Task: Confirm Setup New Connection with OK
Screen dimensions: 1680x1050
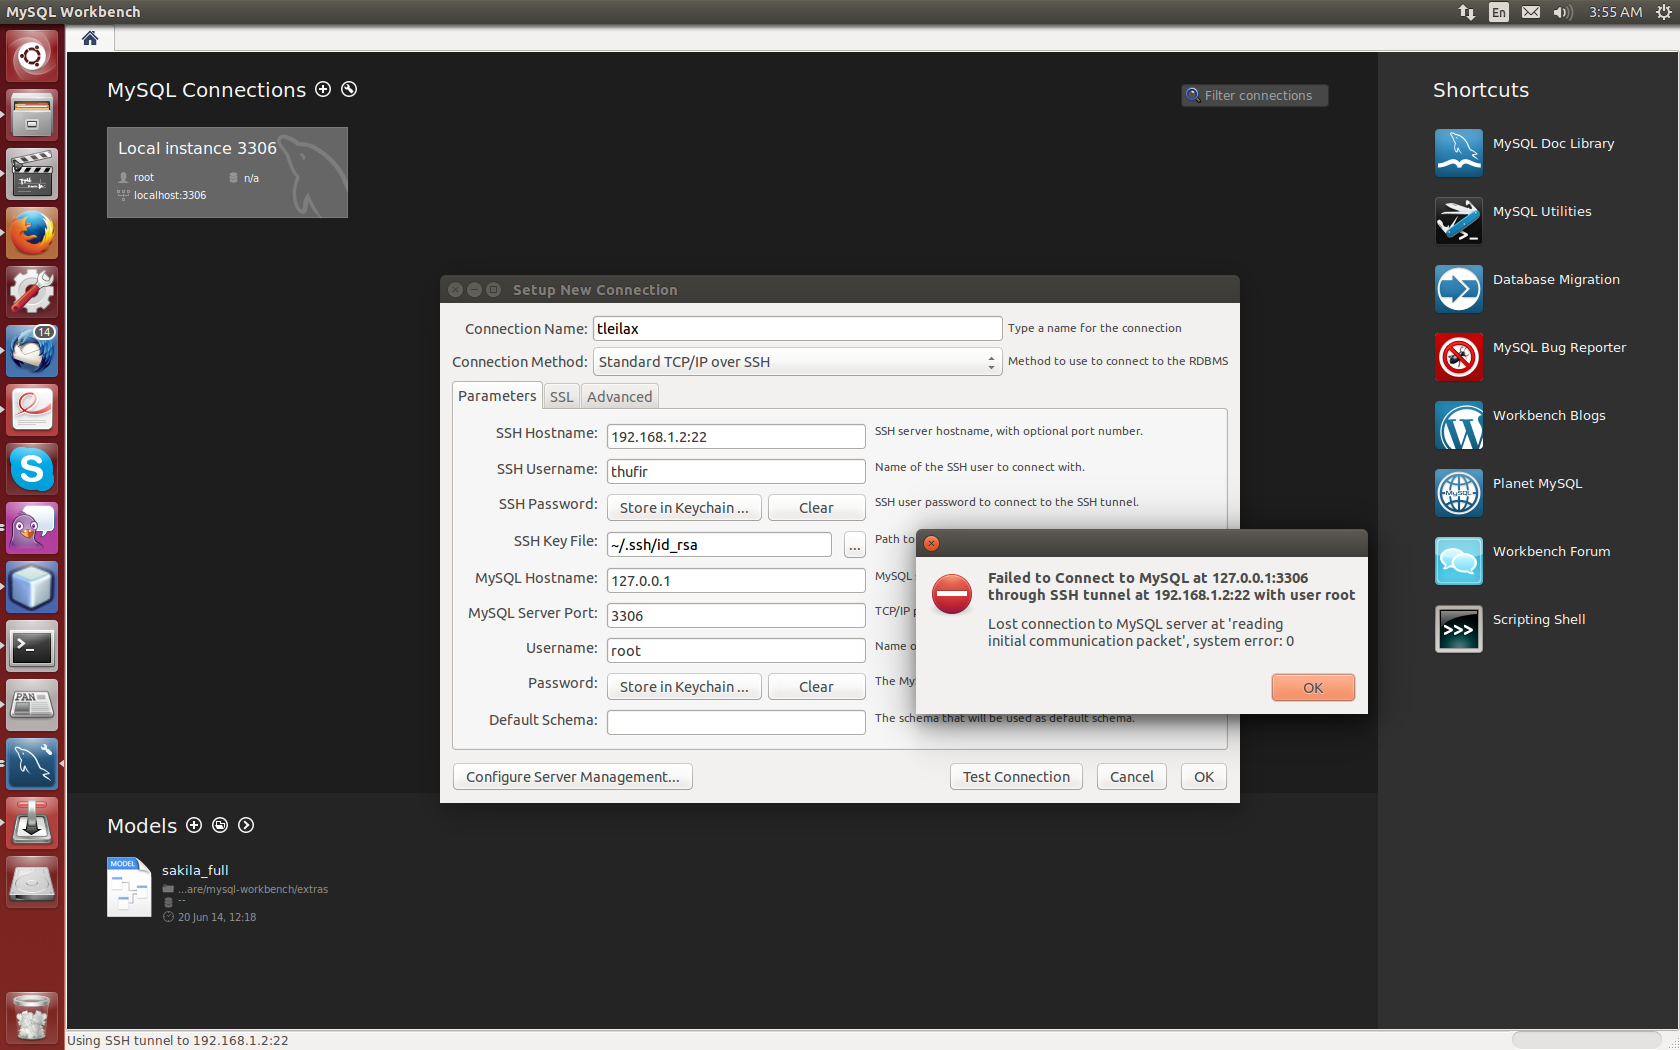Action: coord(1204,777)
